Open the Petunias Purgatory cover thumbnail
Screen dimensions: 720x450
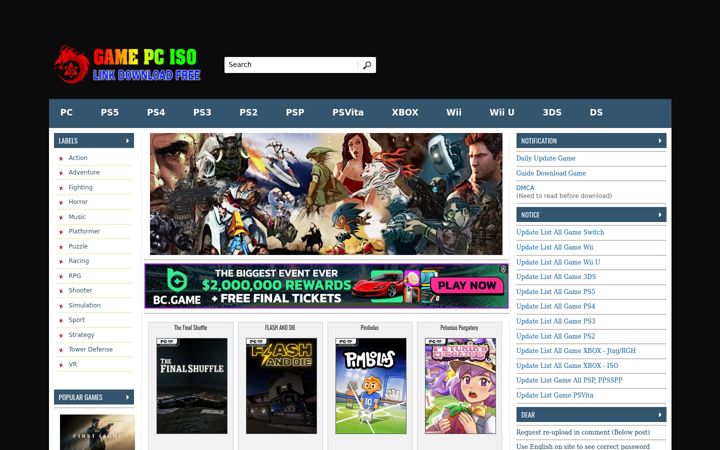click(461, 386)
